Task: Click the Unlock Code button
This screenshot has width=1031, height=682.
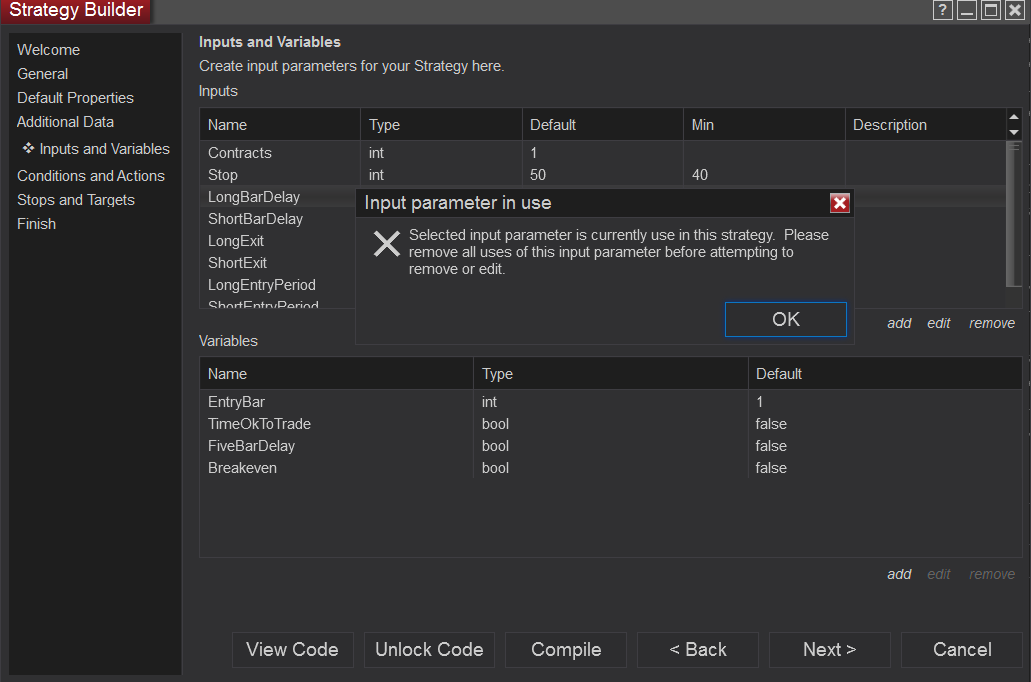Action: coord(429,650)
